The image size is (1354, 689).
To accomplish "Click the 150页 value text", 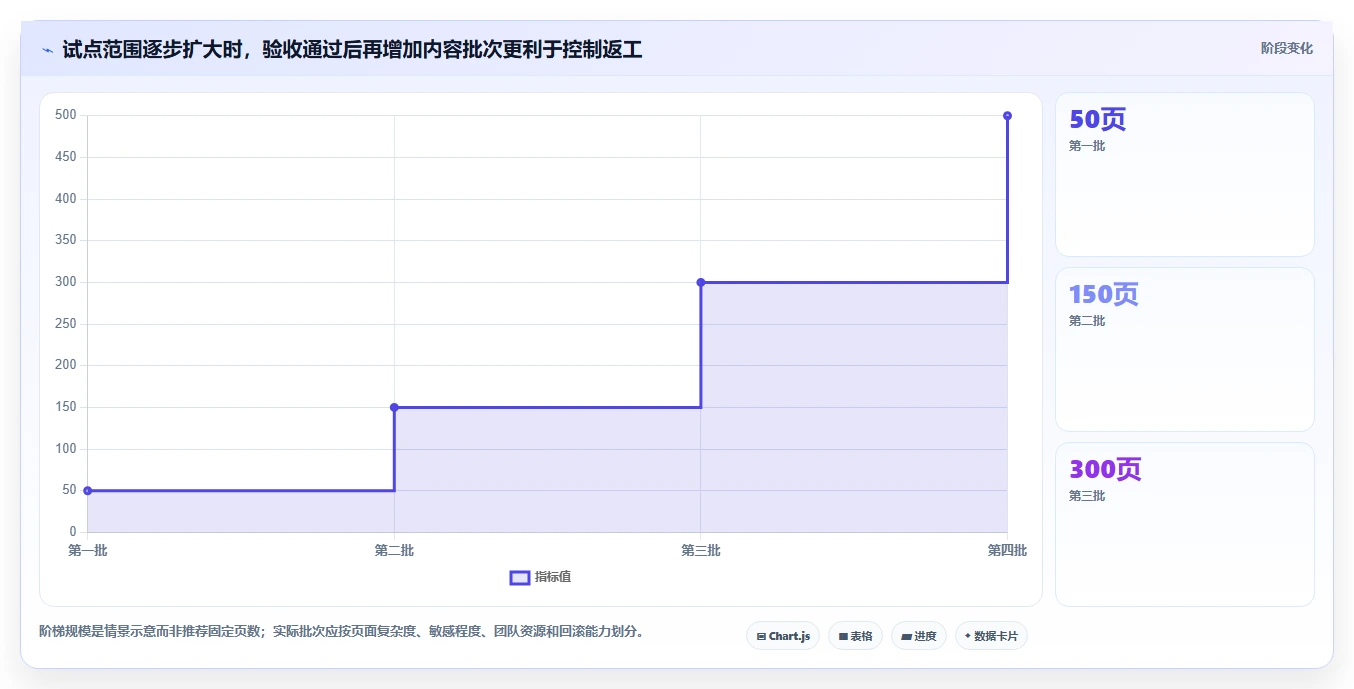I will tap(1104, 294).
